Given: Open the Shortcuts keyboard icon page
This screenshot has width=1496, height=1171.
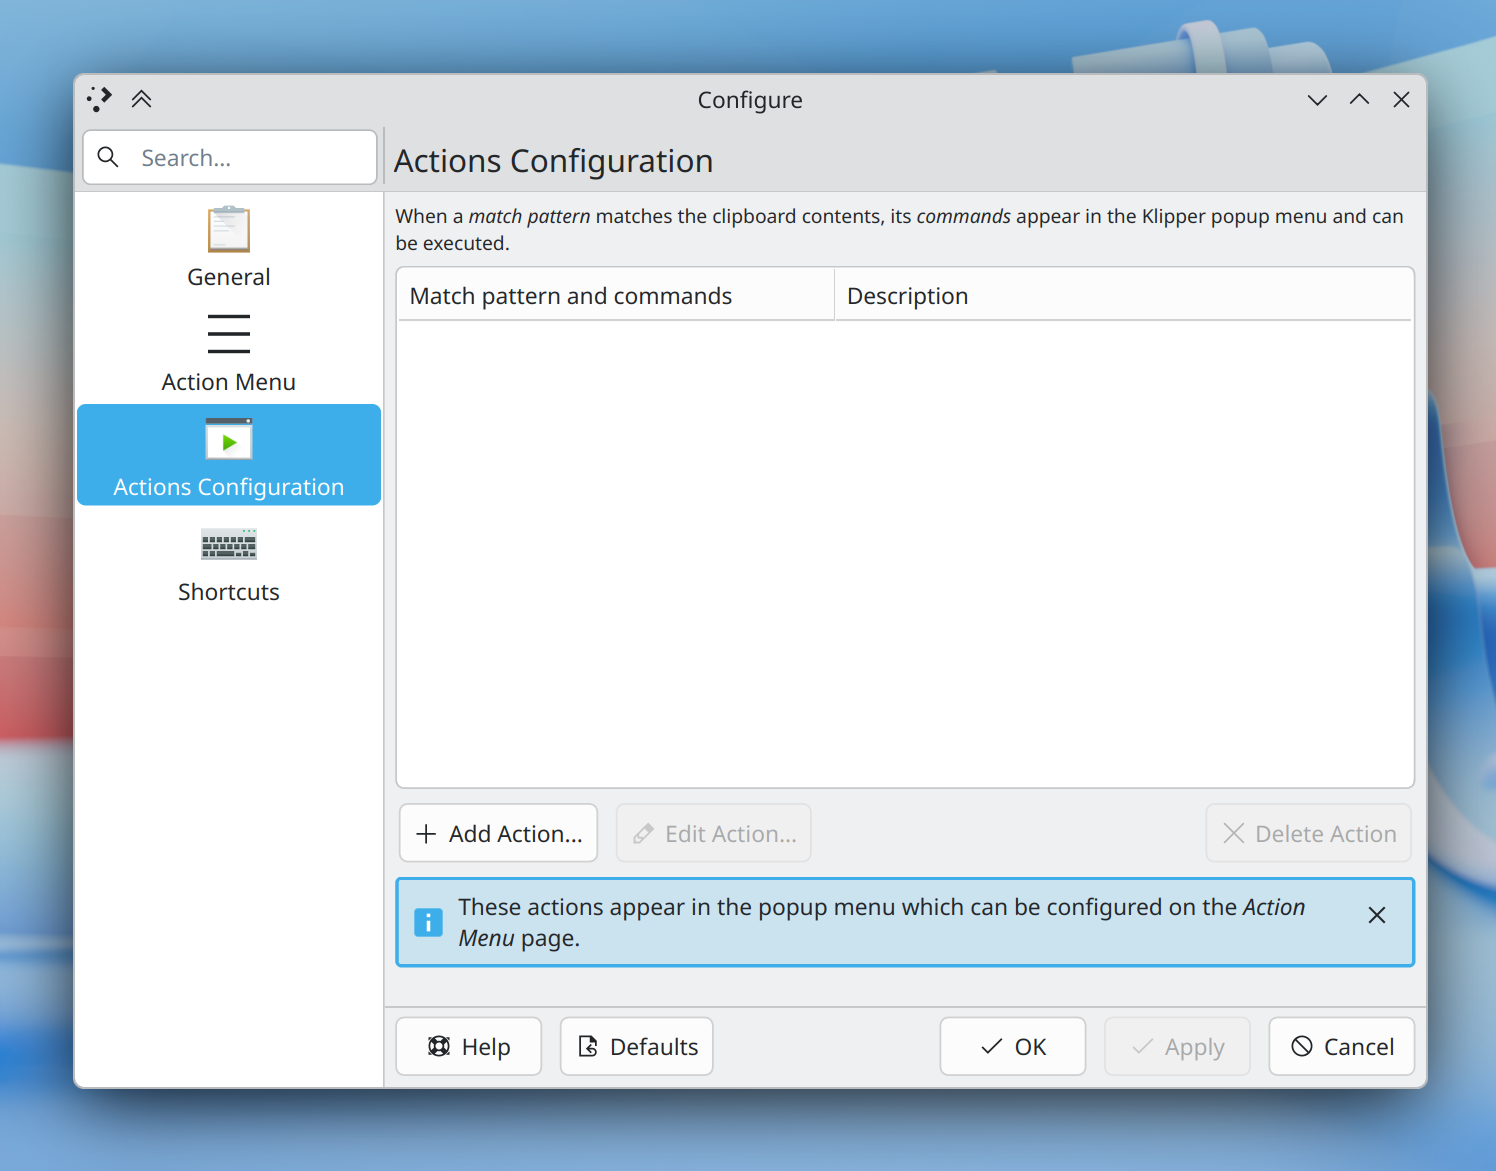Looking at the screenshot, I should (x=228, y=544).
